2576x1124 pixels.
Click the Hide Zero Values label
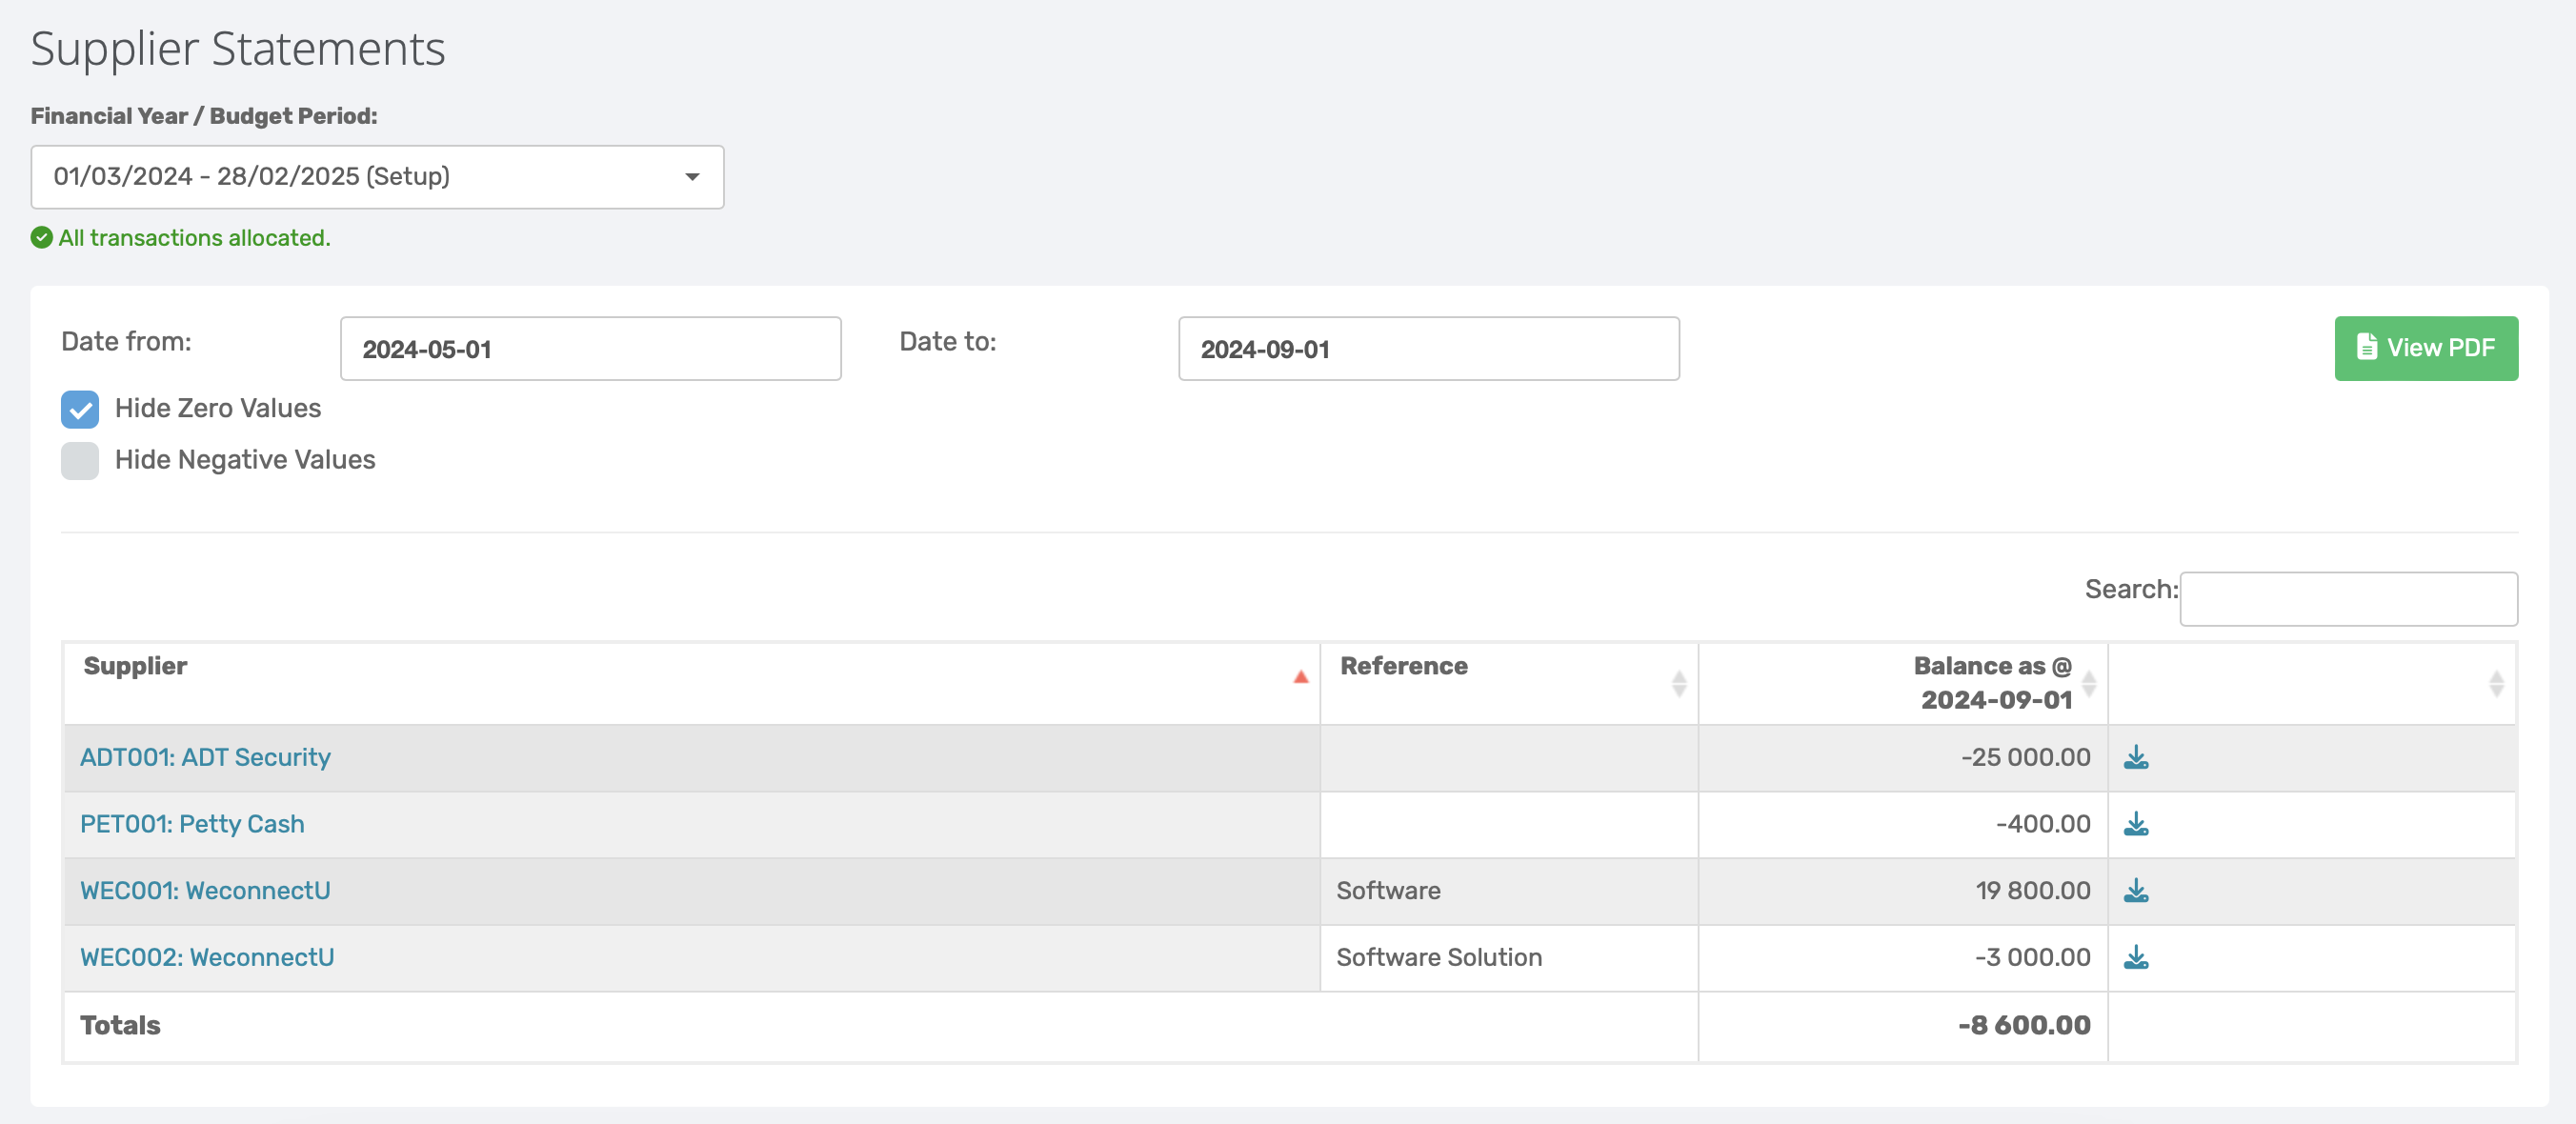[218, 408]
